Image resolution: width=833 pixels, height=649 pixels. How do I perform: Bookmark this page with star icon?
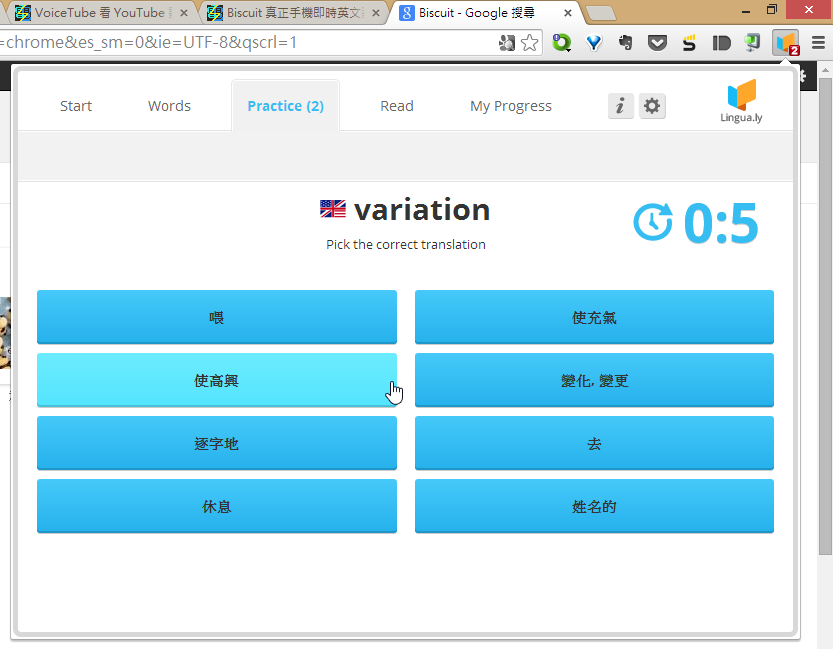(529, 43)
